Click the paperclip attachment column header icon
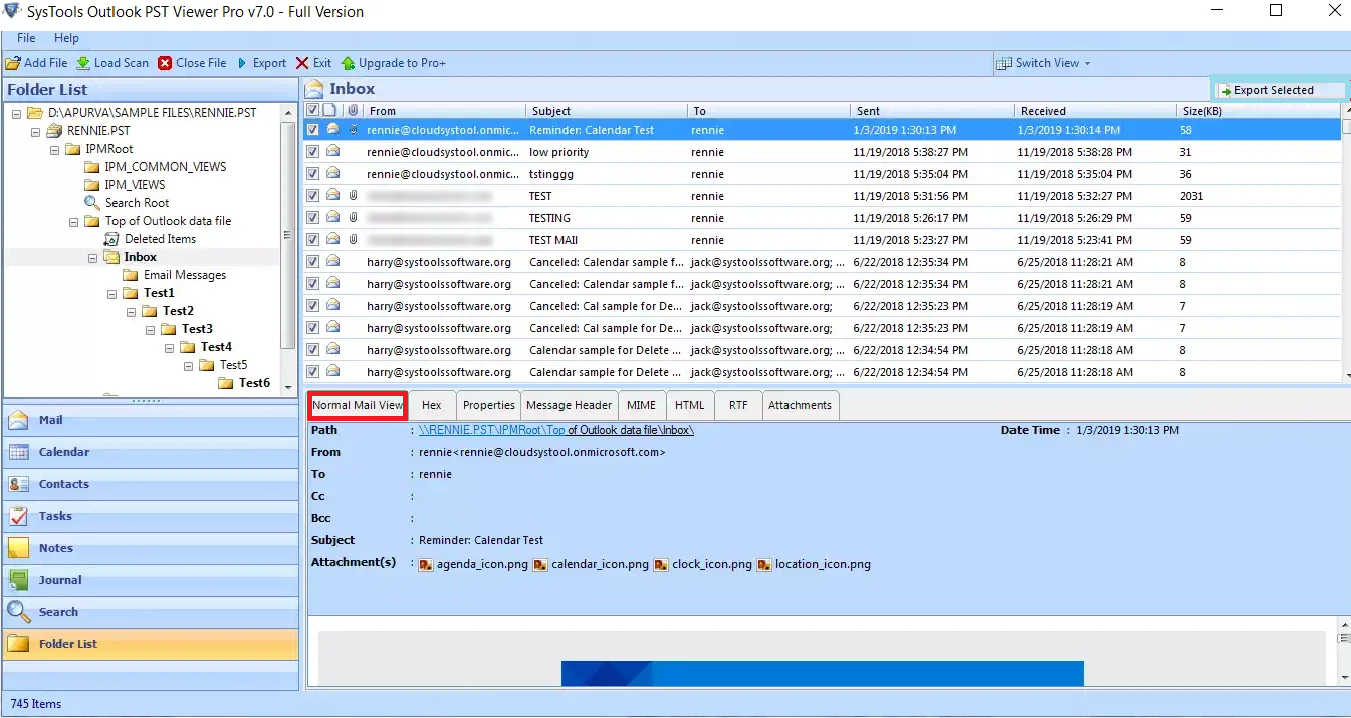The width and height of the screenshot is (1351, 718). (353, 111)
